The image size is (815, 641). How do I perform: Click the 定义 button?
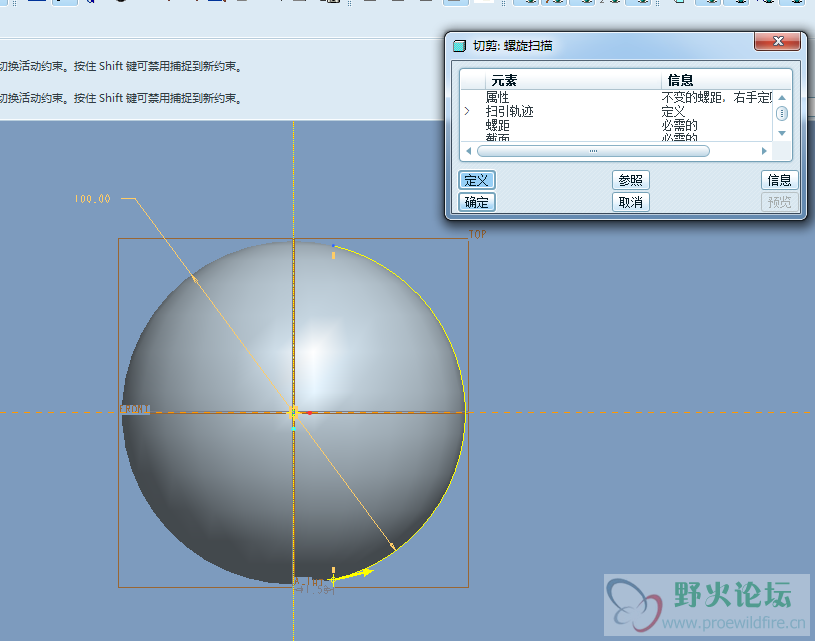click(477, 180)
